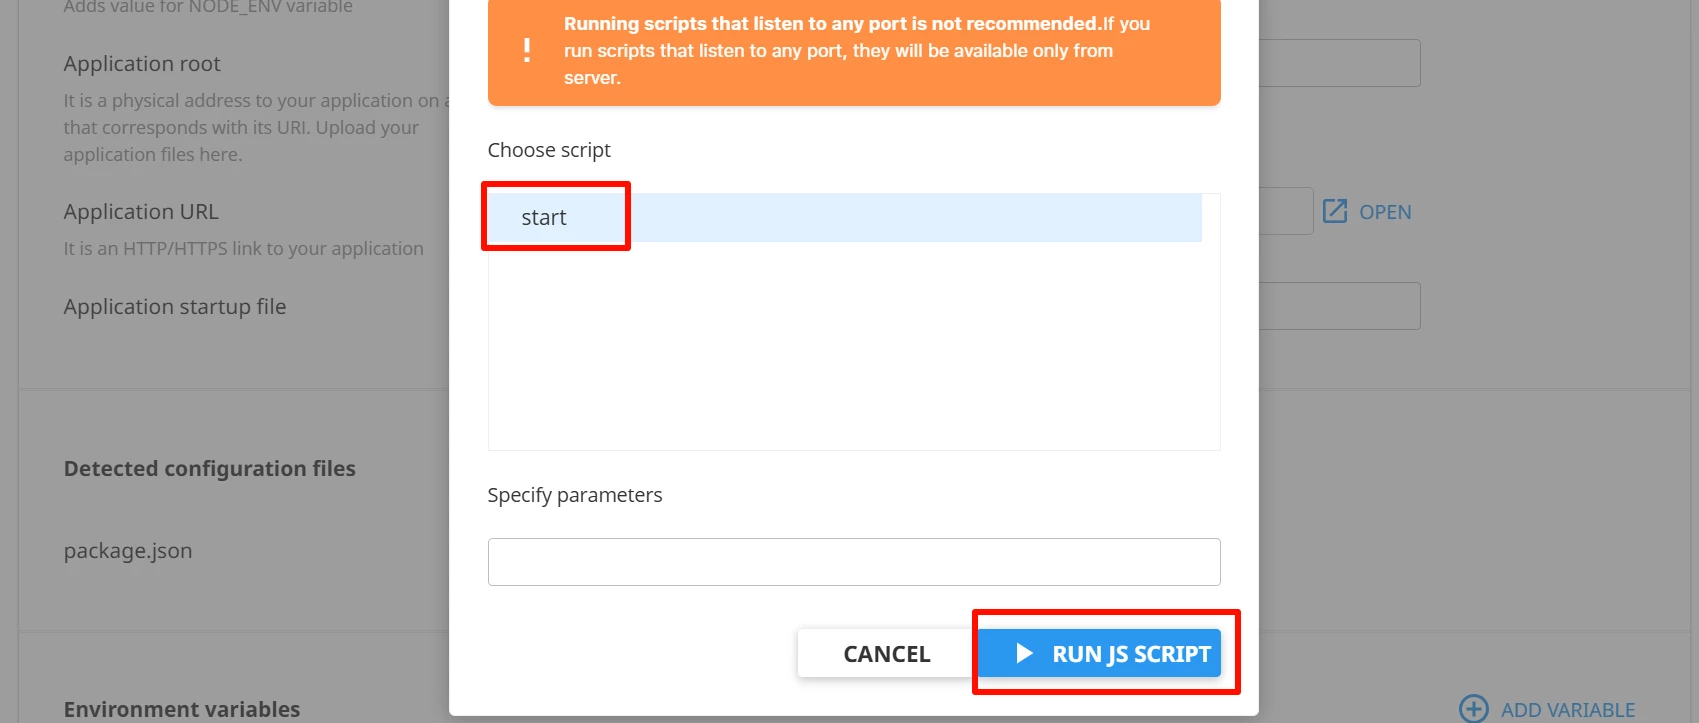Click the play triangle icon beside Run JS Script
Screen dimensions: 1699x723
(1024, 654)
